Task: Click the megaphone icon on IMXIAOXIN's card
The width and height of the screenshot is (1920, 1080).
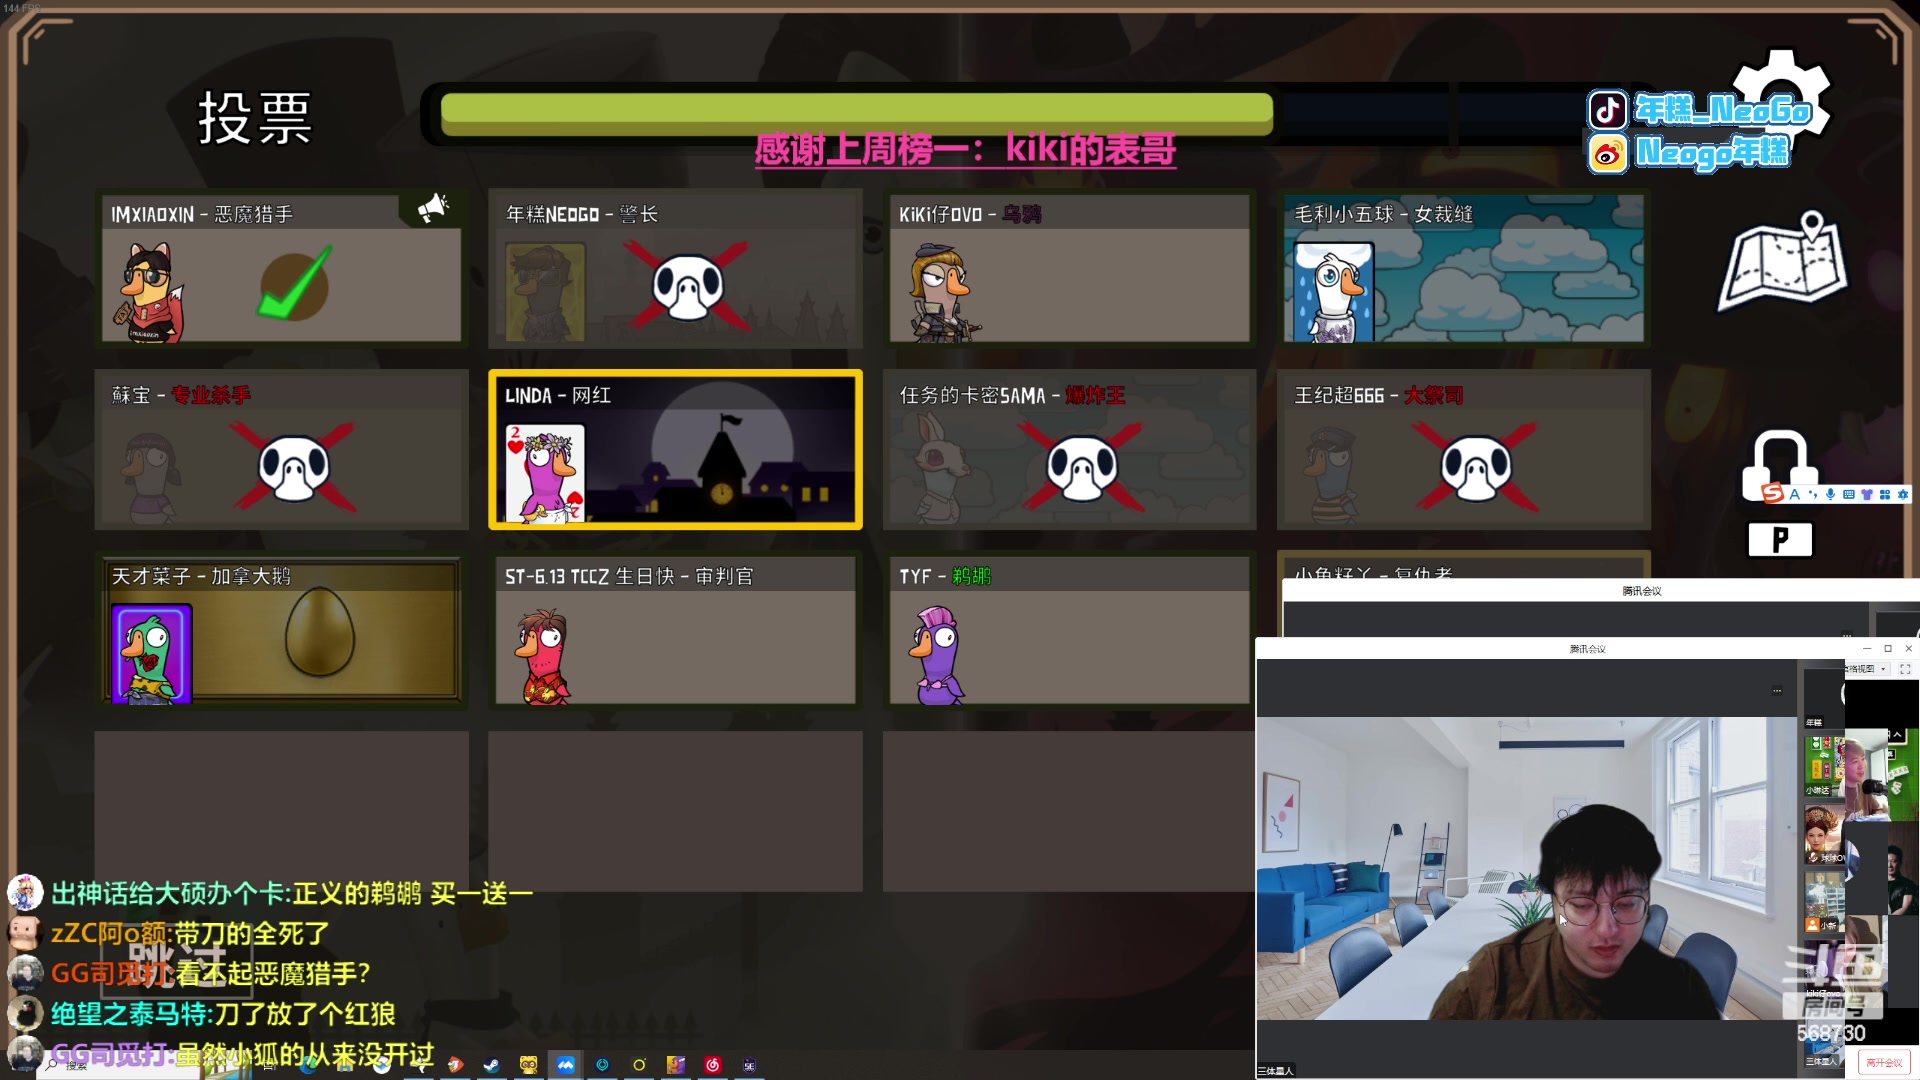Action: 433,207
